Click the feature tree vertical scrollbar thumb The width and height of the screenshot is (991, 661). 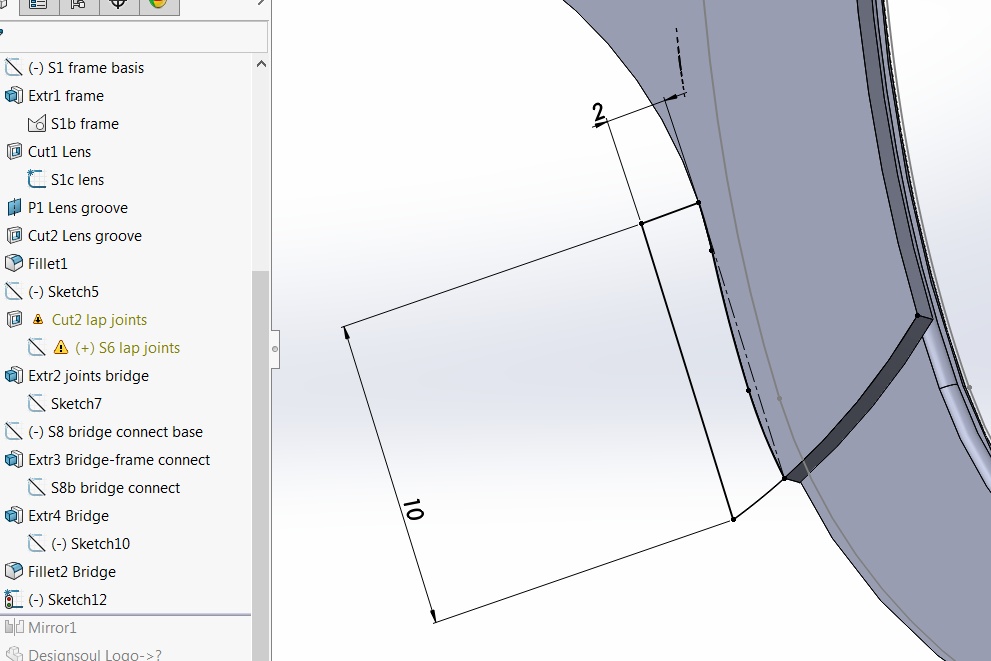click(260, 466)
